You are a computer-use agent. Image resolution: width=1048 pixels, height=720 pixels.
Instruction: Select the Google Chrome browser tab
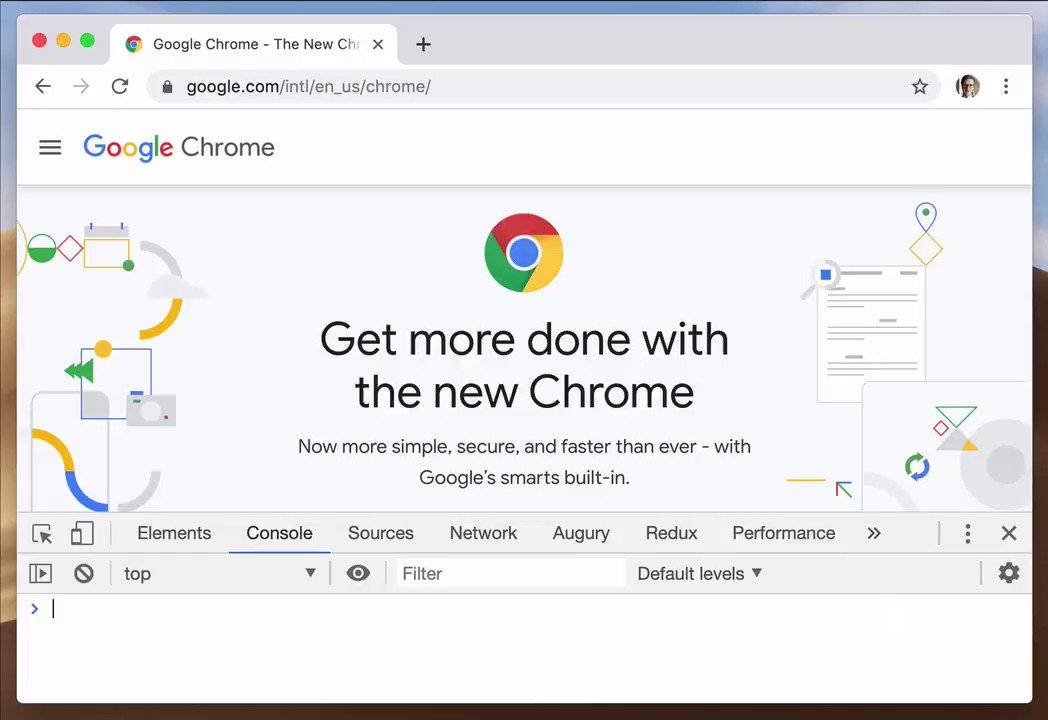coord(254,45)
